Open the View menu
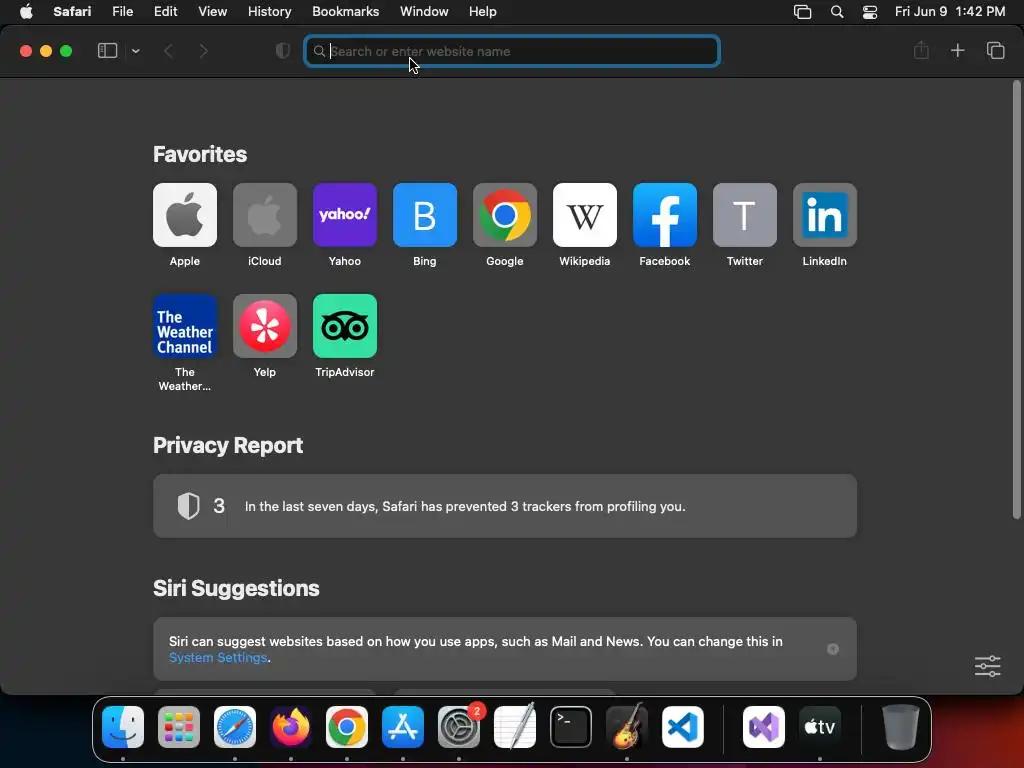1024x768 pixels. [x=212, y=12]
